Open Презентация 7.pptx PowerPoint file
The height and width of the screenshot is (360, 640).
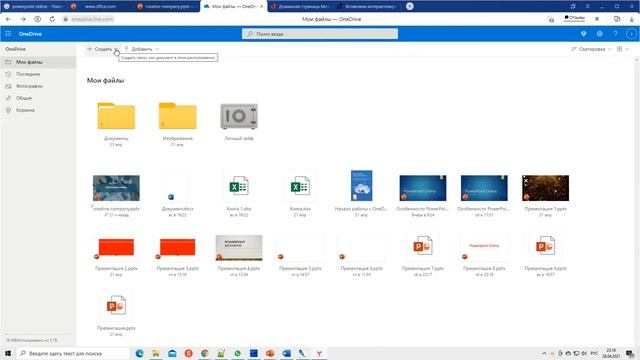tap(423, 246)
